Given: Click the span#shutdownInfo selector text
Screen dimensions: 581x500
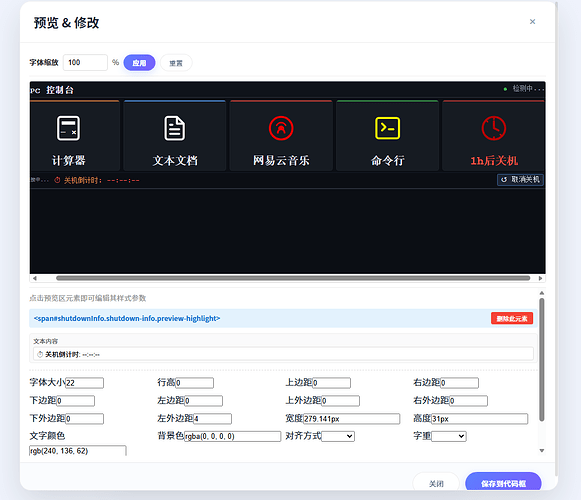Looking at the screenshot, I should point(127,318).
